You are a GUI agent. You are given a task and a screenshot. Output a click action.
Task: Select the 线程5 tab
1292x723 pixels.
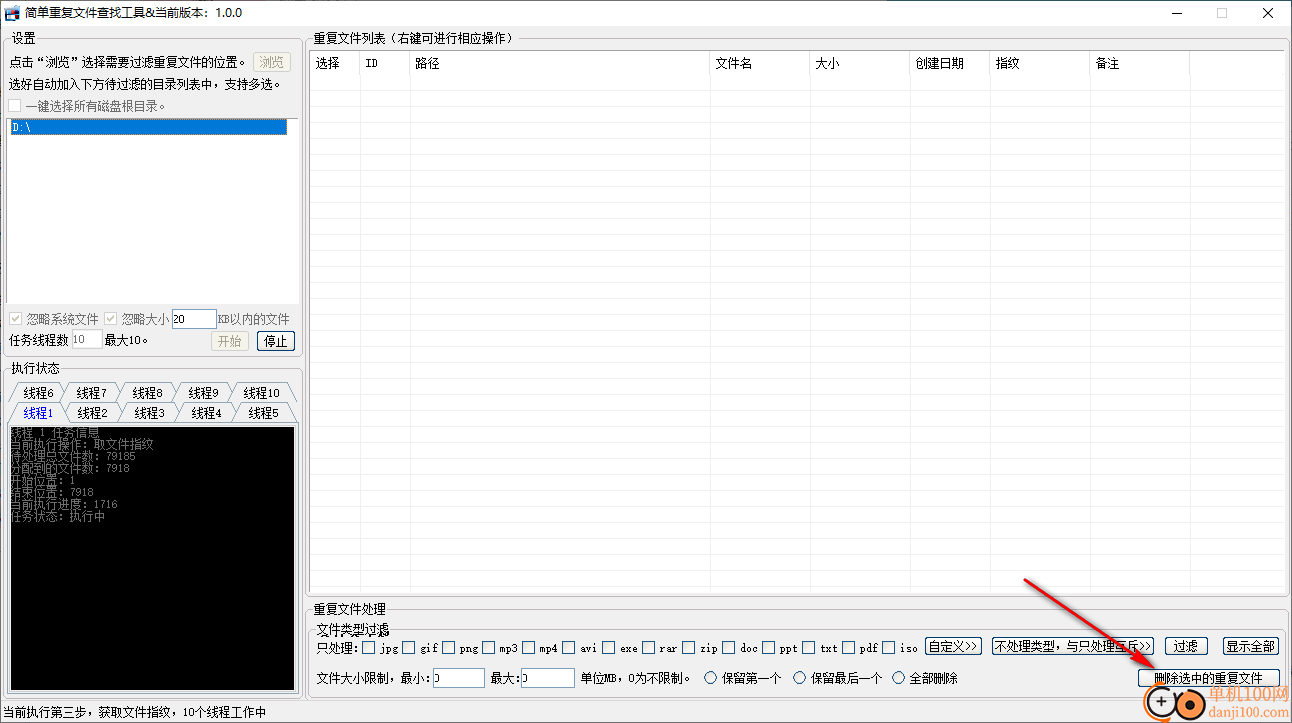[263, 413]
